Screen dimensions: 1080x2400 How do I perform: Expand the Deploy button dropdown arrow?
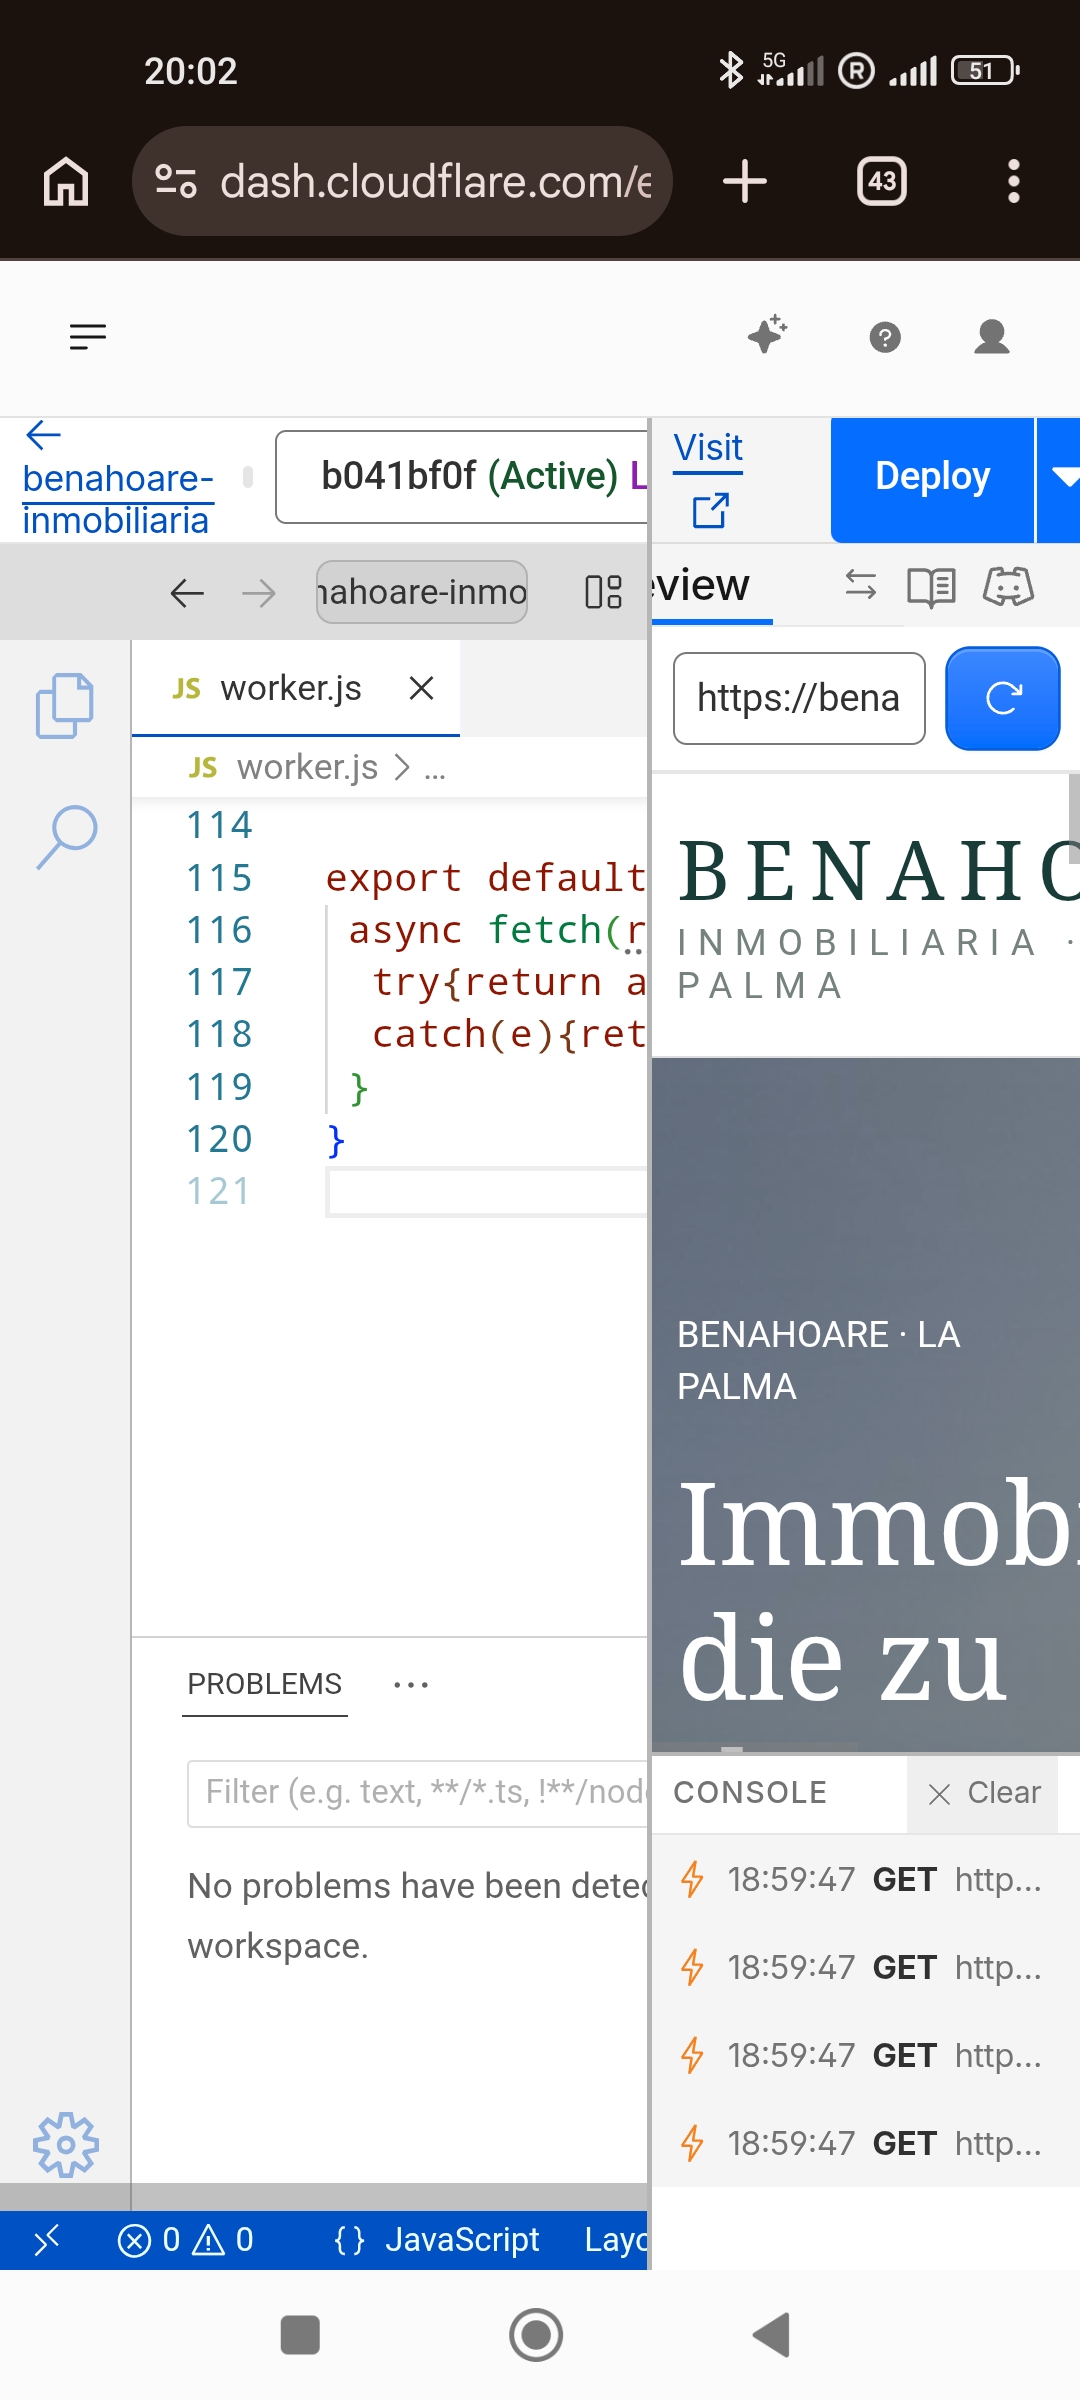(x=1062, y=479)
